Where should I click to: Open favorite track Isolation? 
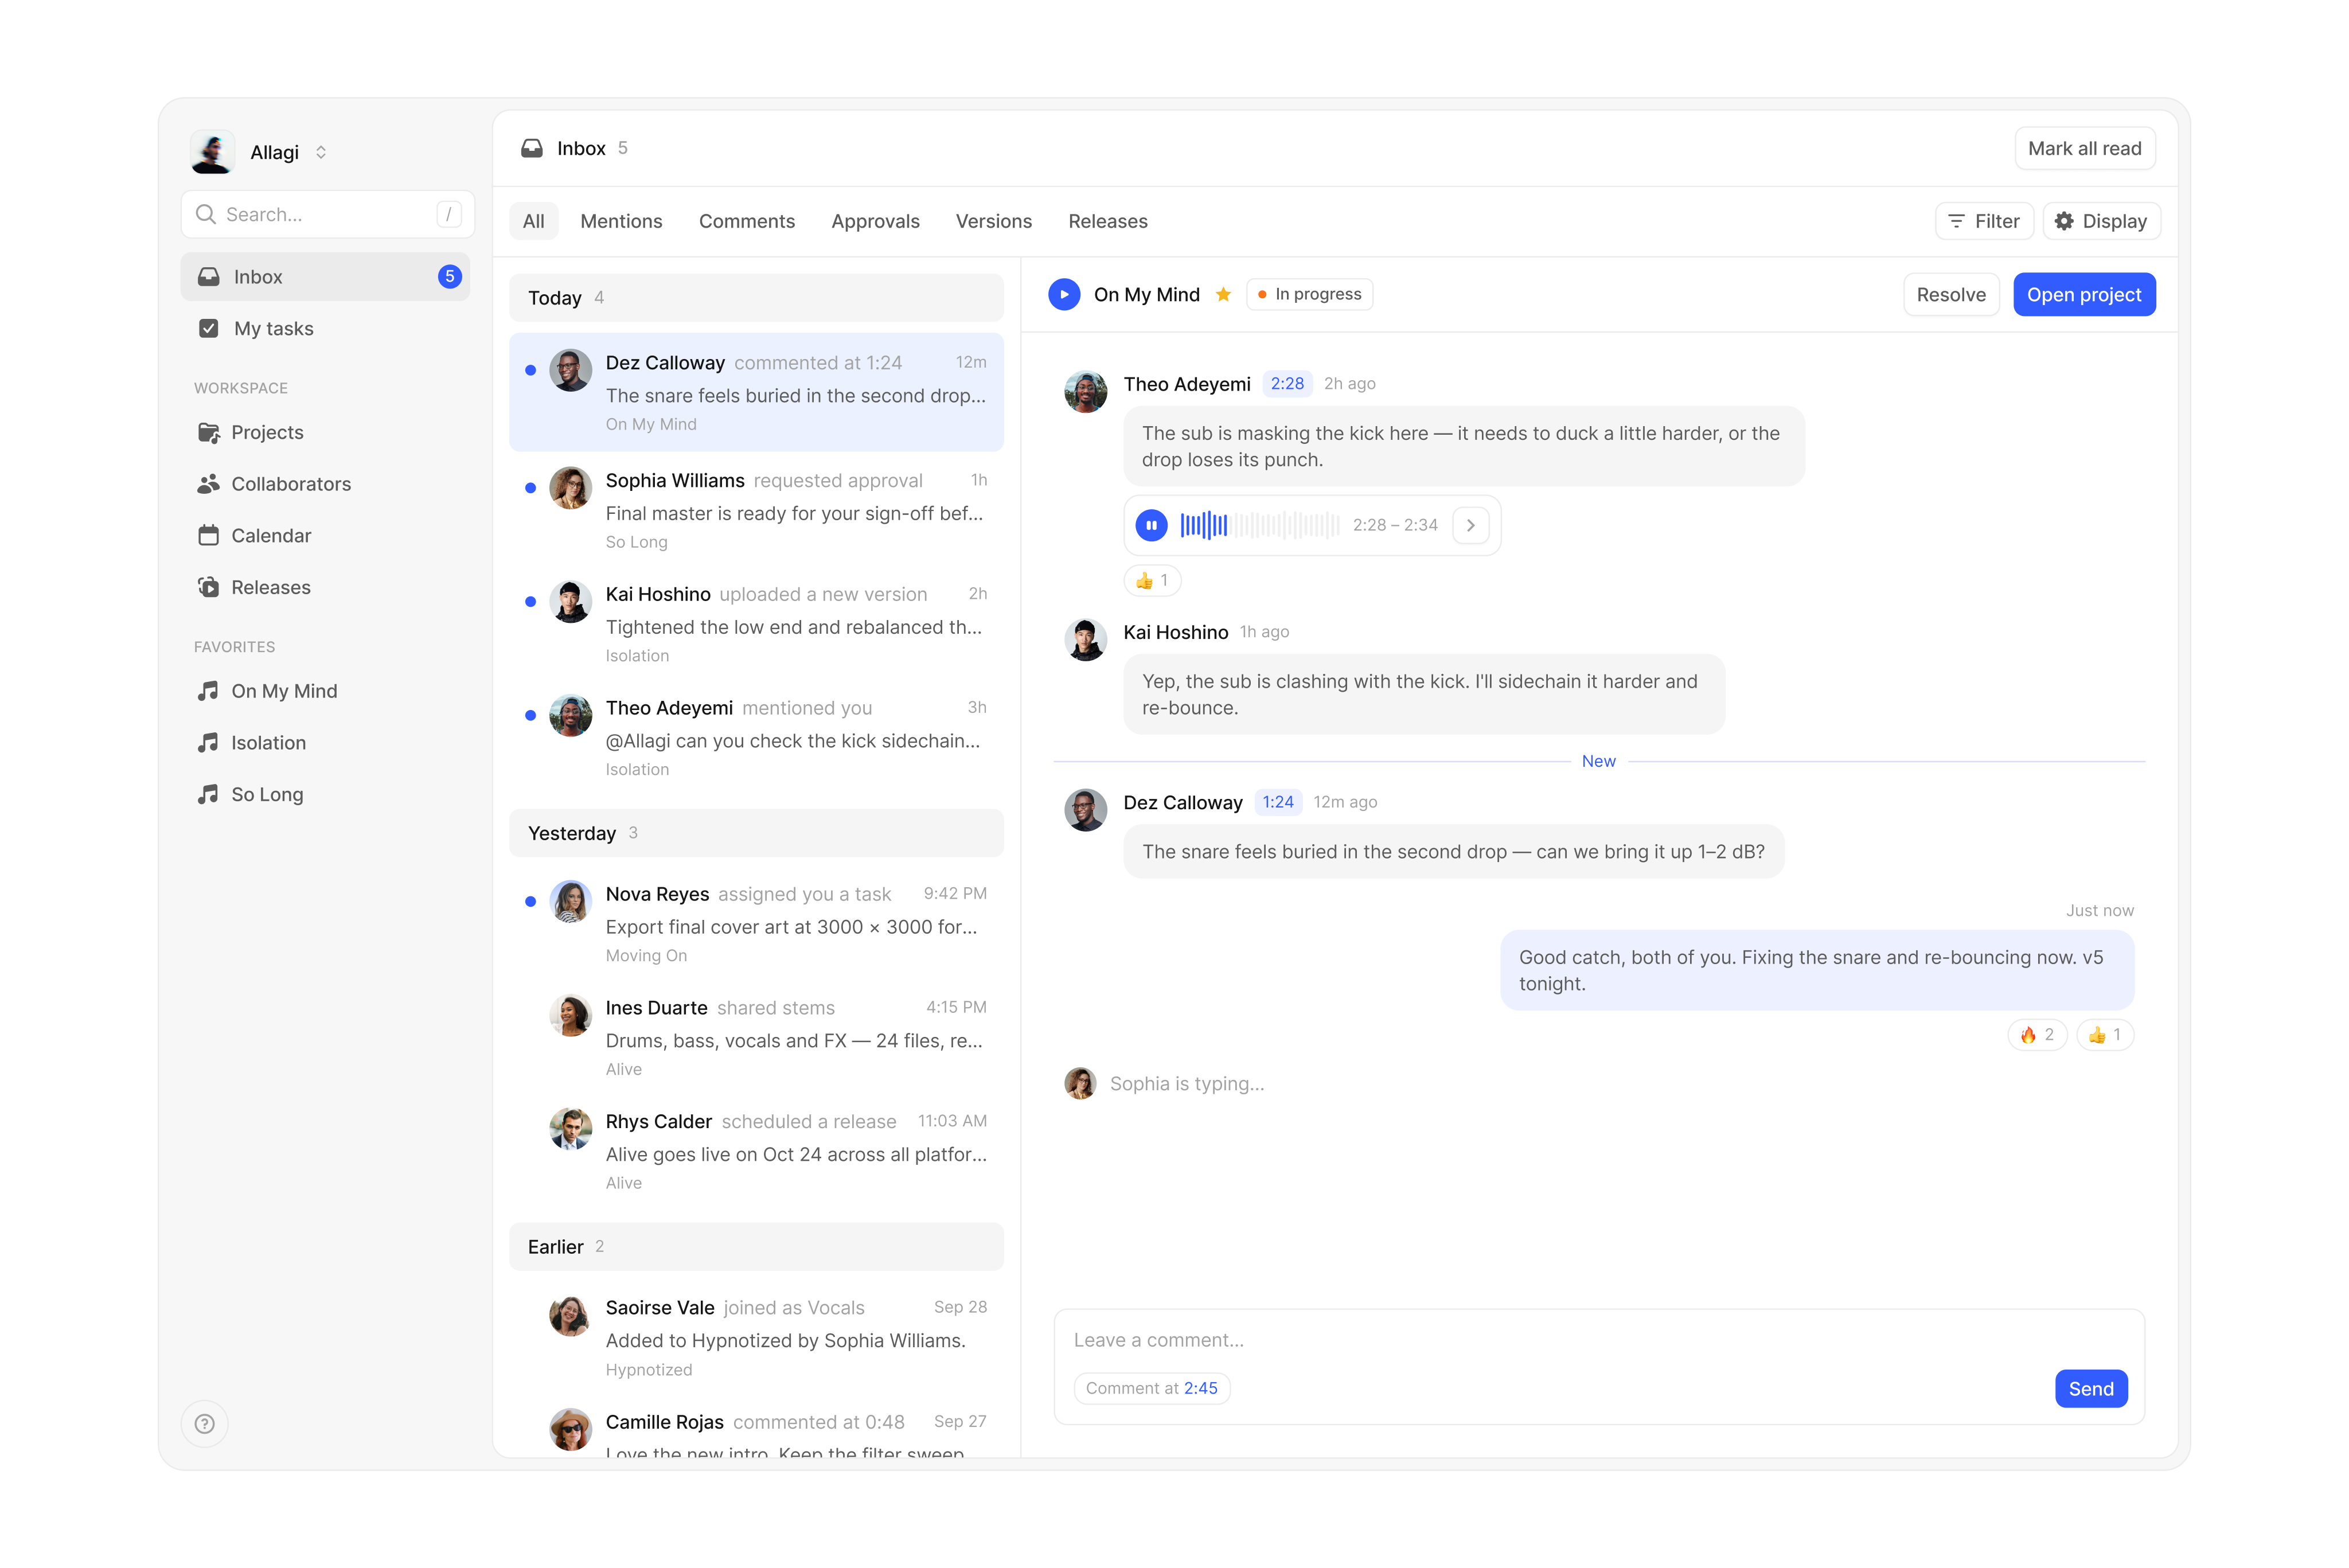coord(325,743)
